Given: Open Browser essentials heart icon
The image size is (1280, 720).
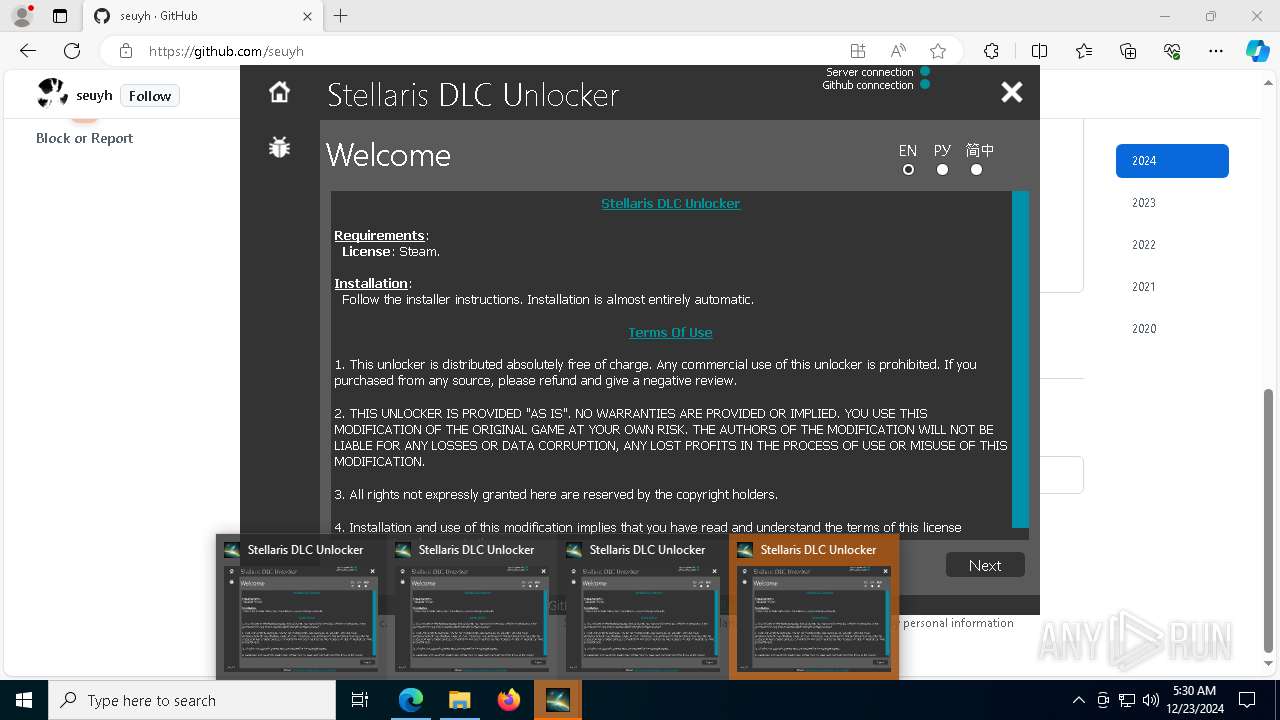Looking at the screenshot, I should [1172, 51].
